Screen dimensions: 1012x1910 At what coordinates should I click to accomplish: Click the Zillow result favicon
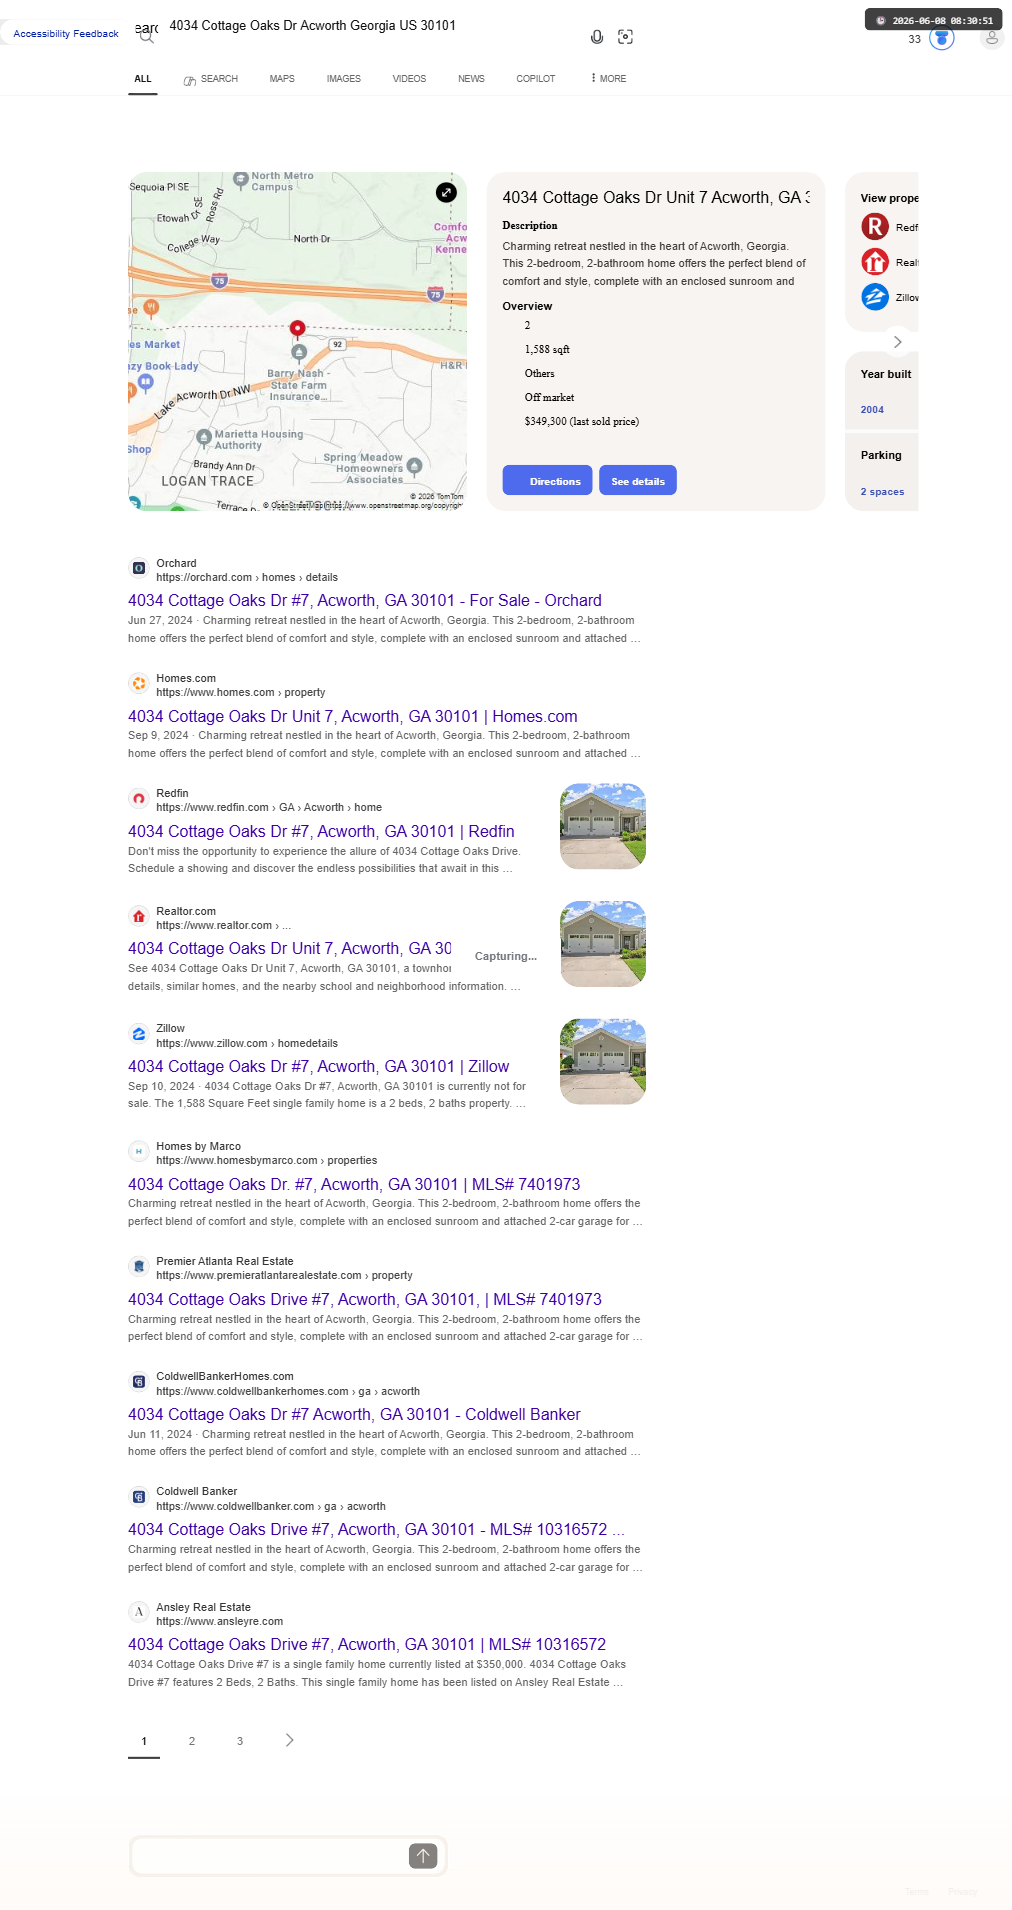(x=139, y=1034)
